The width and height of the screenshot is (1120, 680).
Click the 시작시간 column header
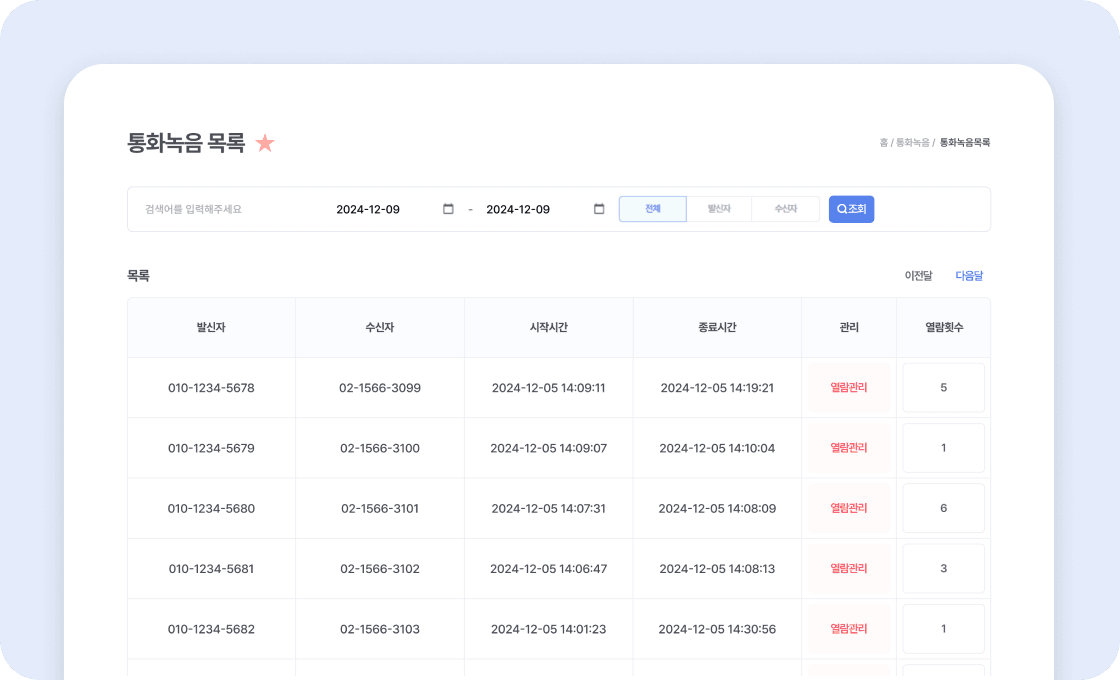coord(549,327)
